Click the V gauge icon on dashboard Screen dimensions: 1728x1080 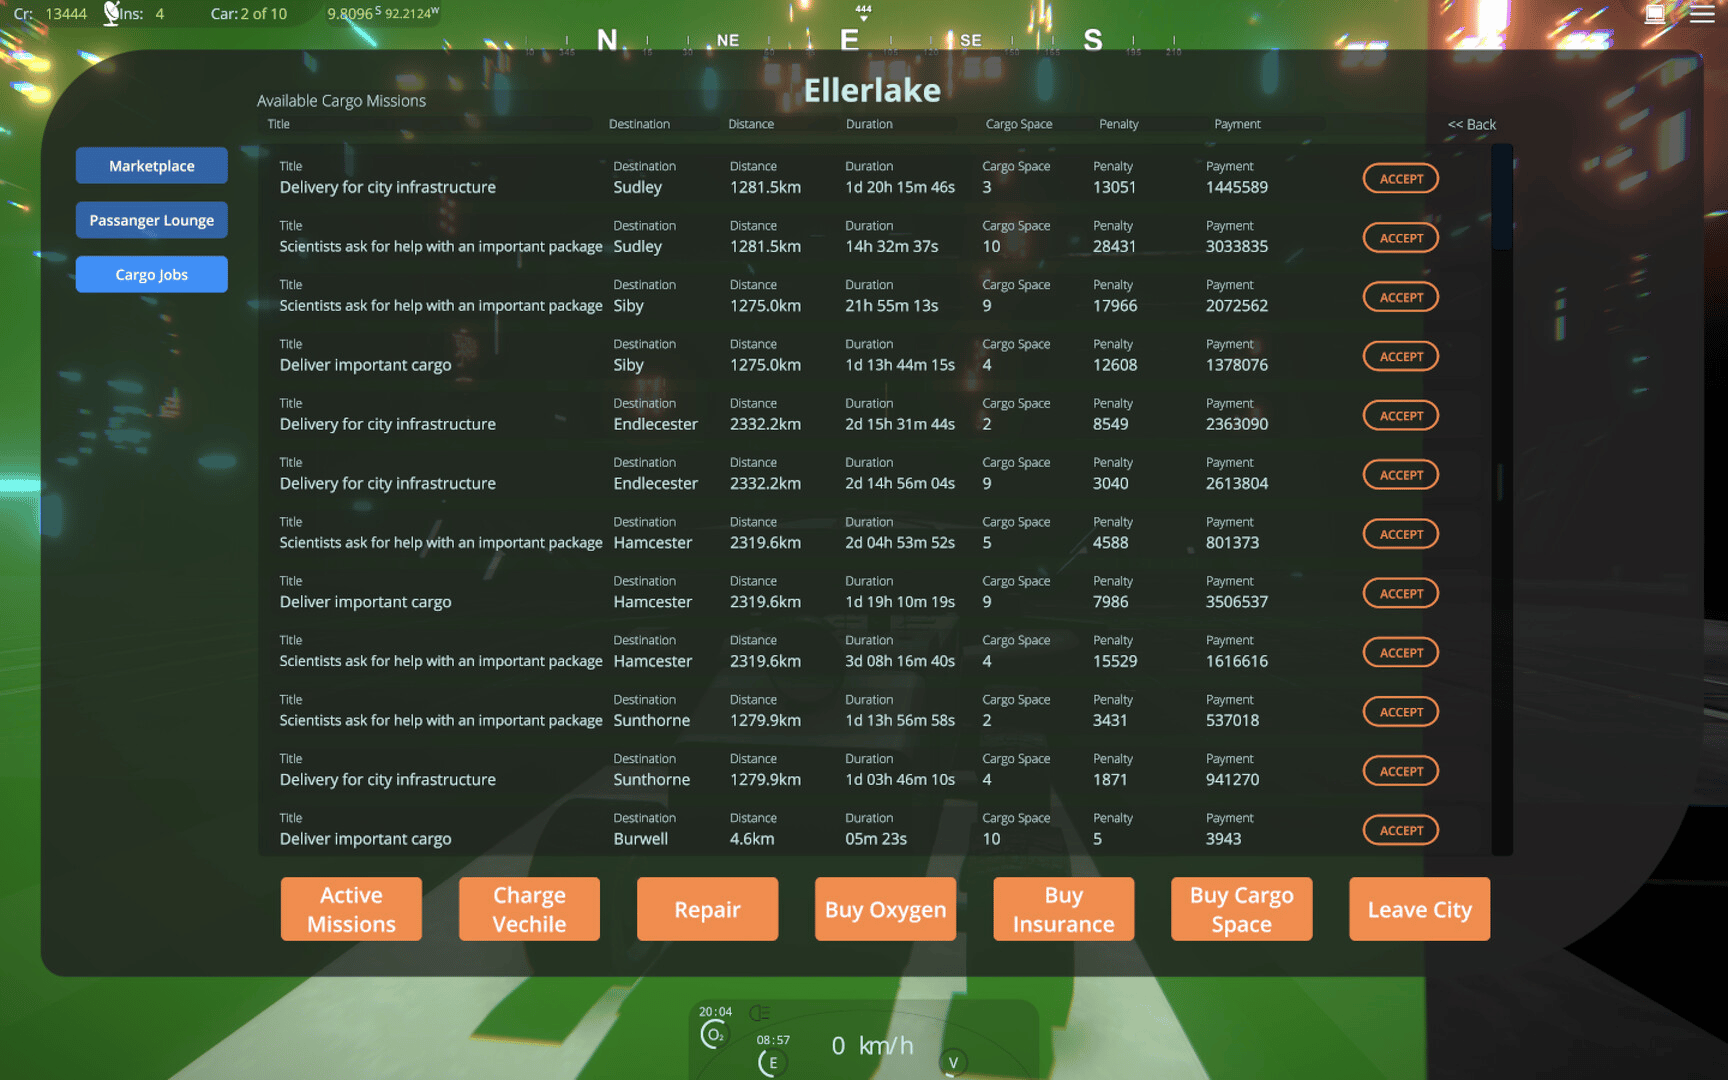pyautogui.click(x=953, y=1063)
